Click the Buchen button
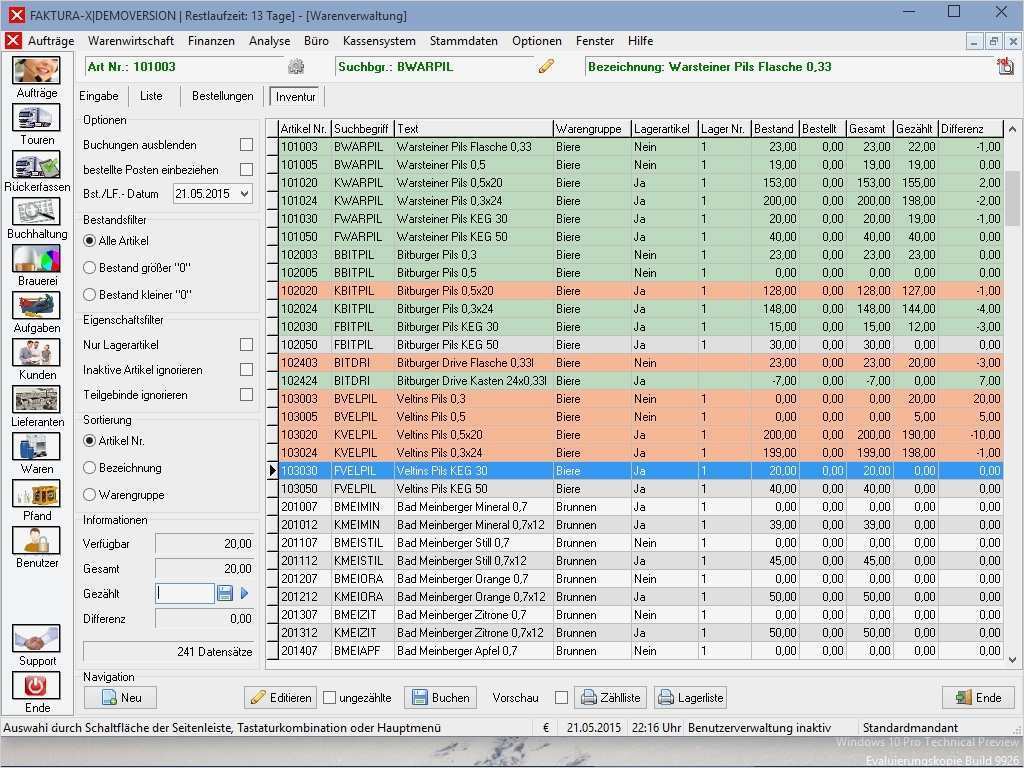The image size is (1024, 768). [440, 697]
